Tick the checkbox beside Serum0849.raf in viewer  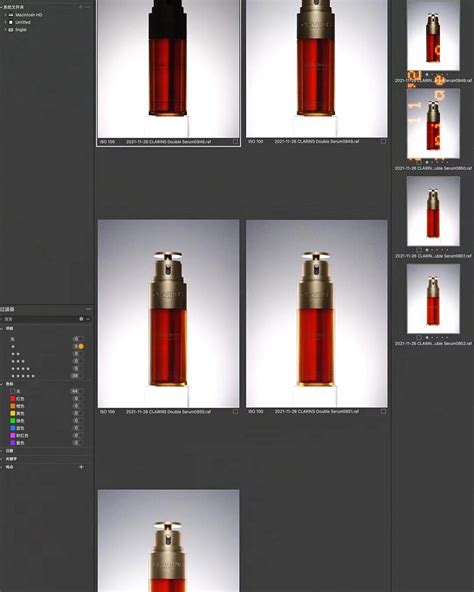tap(383, 141)
